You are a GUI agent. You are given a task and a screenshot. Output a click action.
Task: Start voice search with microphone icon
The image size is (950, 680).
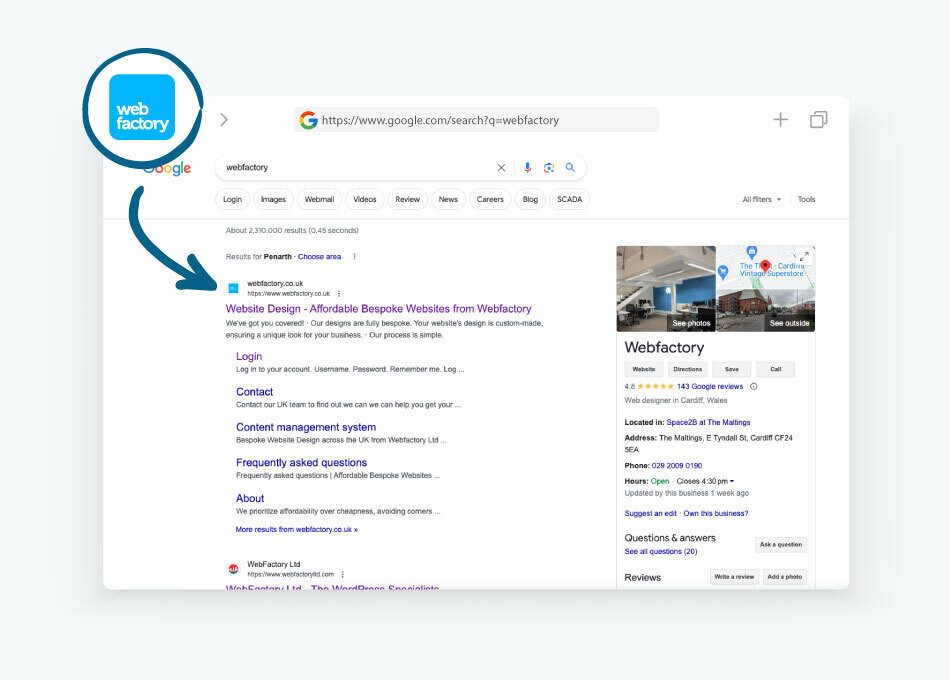527,168
